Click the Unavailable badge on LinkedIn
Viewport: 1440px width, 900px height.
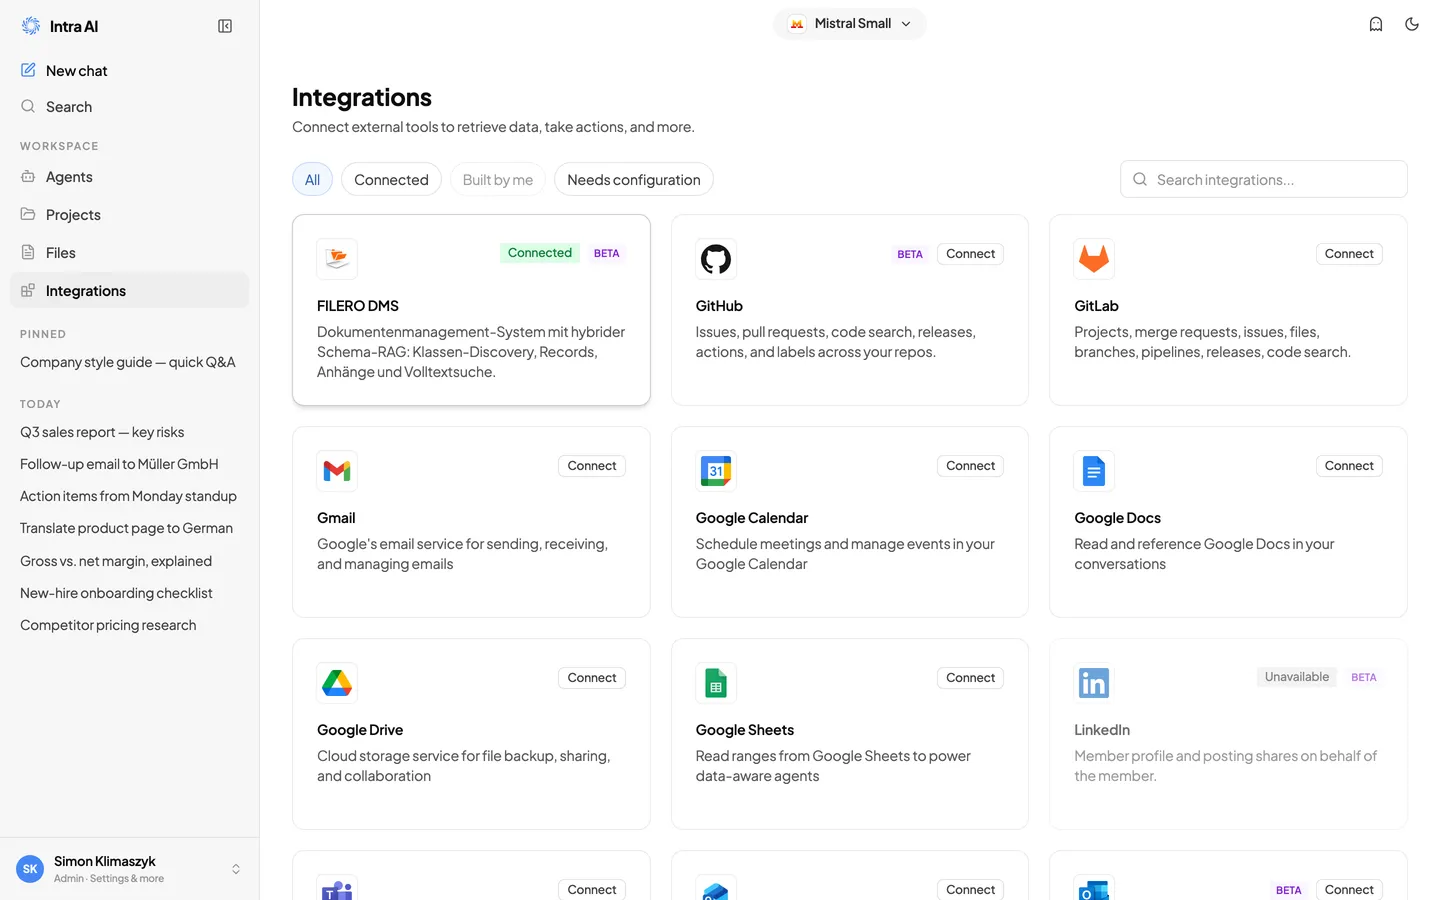click(1297, 677)
